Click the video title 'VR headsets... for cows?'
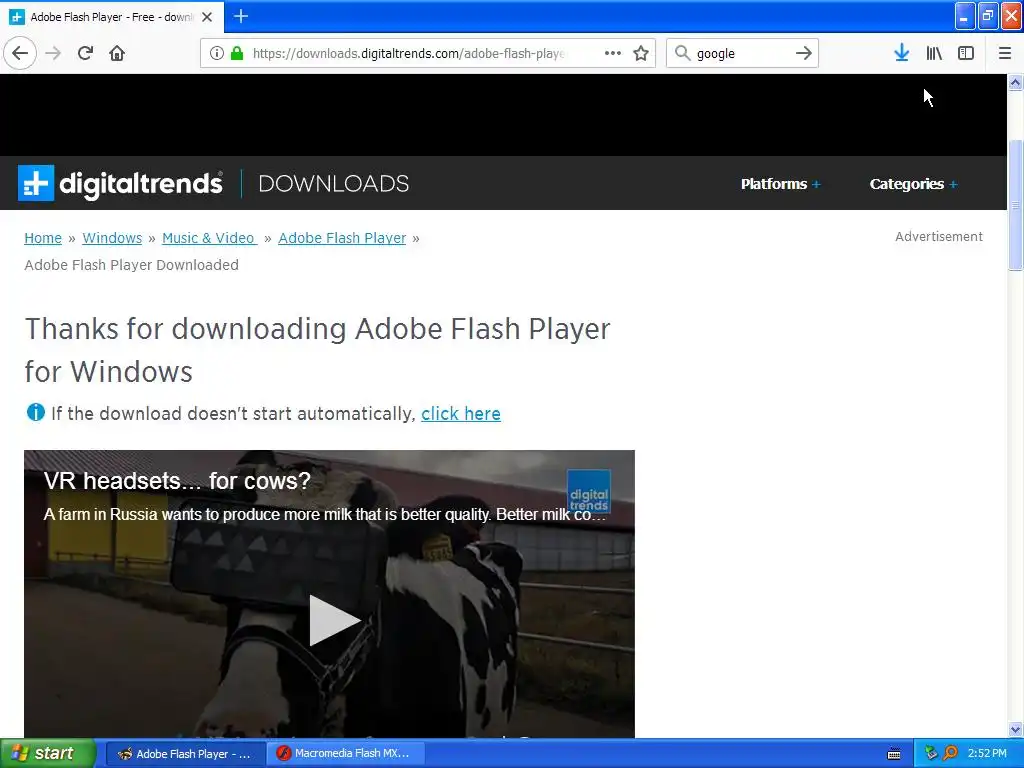The width and height of the screenshot is (1024, 768). [178, 481]
